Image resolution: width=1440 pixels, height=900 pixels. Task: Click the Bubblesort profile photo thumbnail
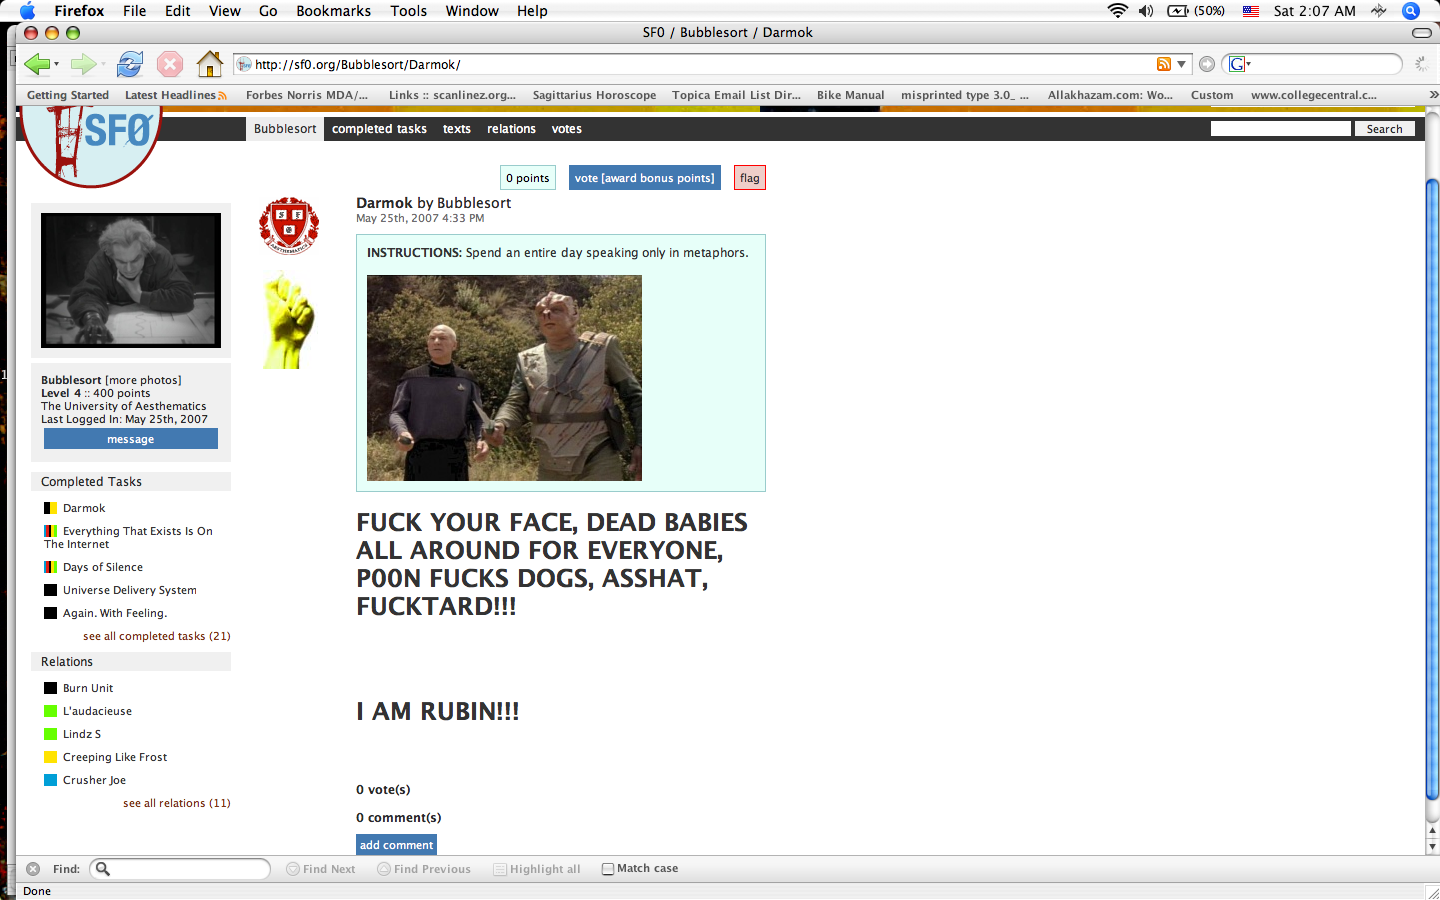click(131, 280)
